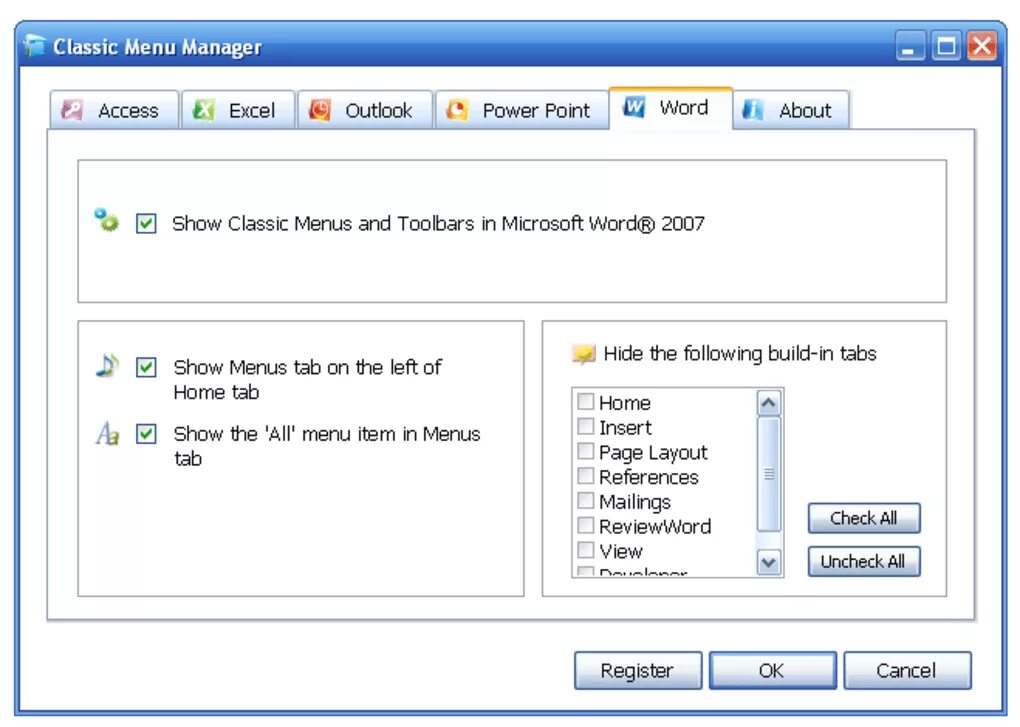Screen dimensions: 1020x727
Task: Click the Power Point tab's orange icon
Action: pyautogui.click(x=457, y=110)
